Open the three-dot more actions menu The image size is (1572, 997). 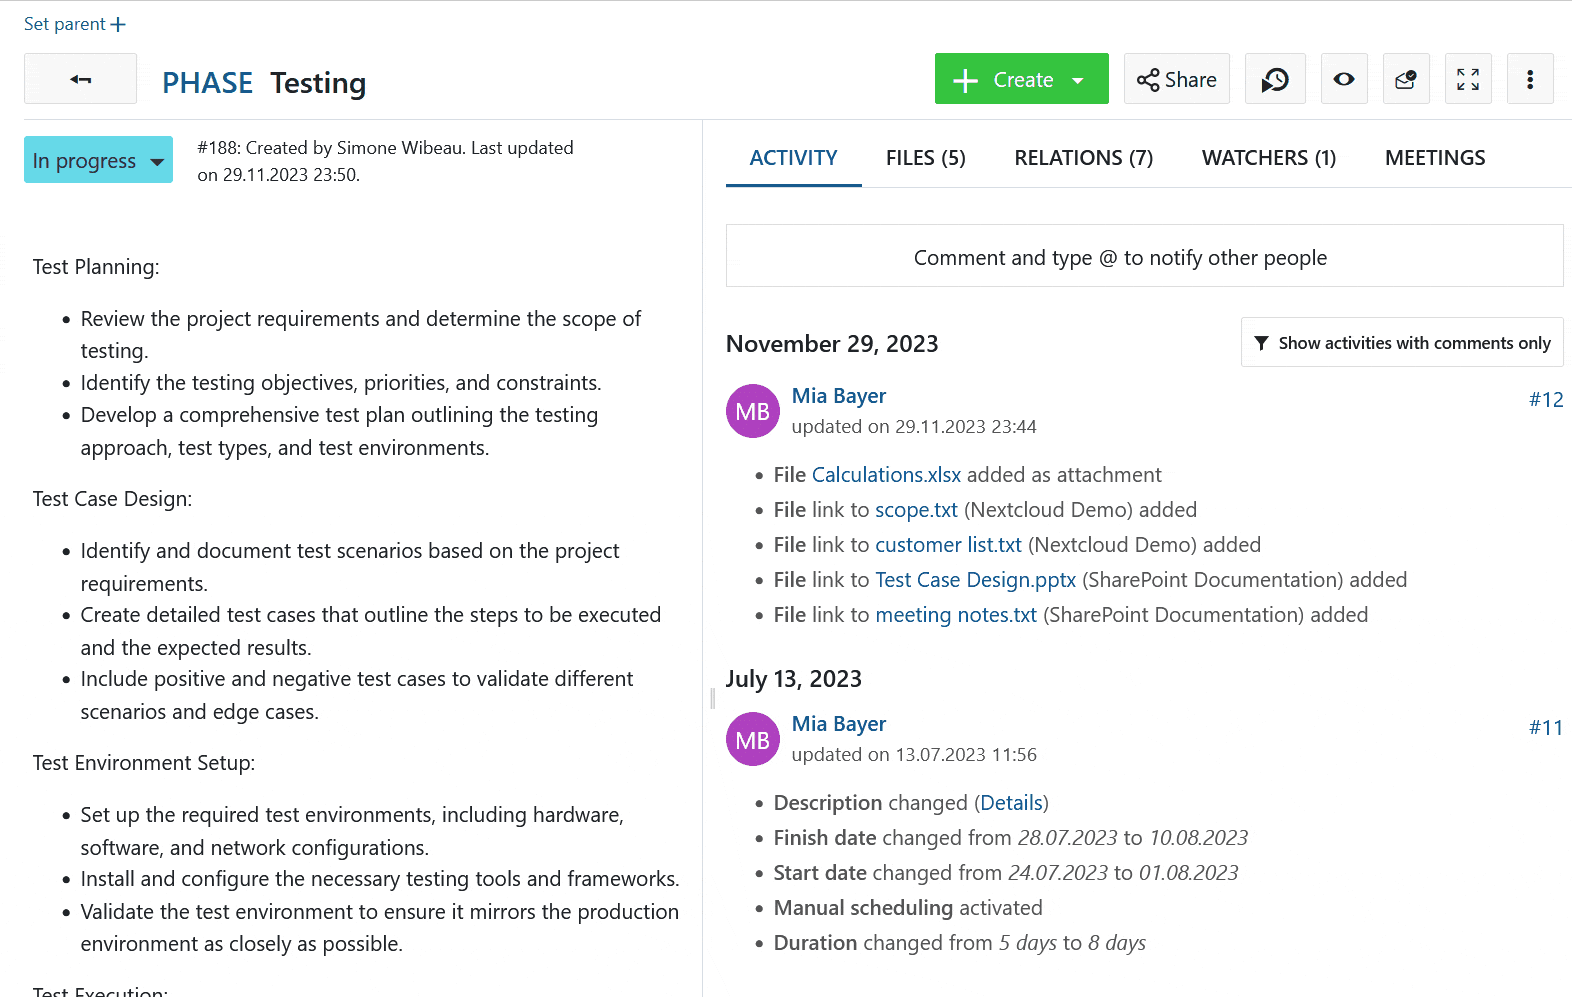(1530, 79)
